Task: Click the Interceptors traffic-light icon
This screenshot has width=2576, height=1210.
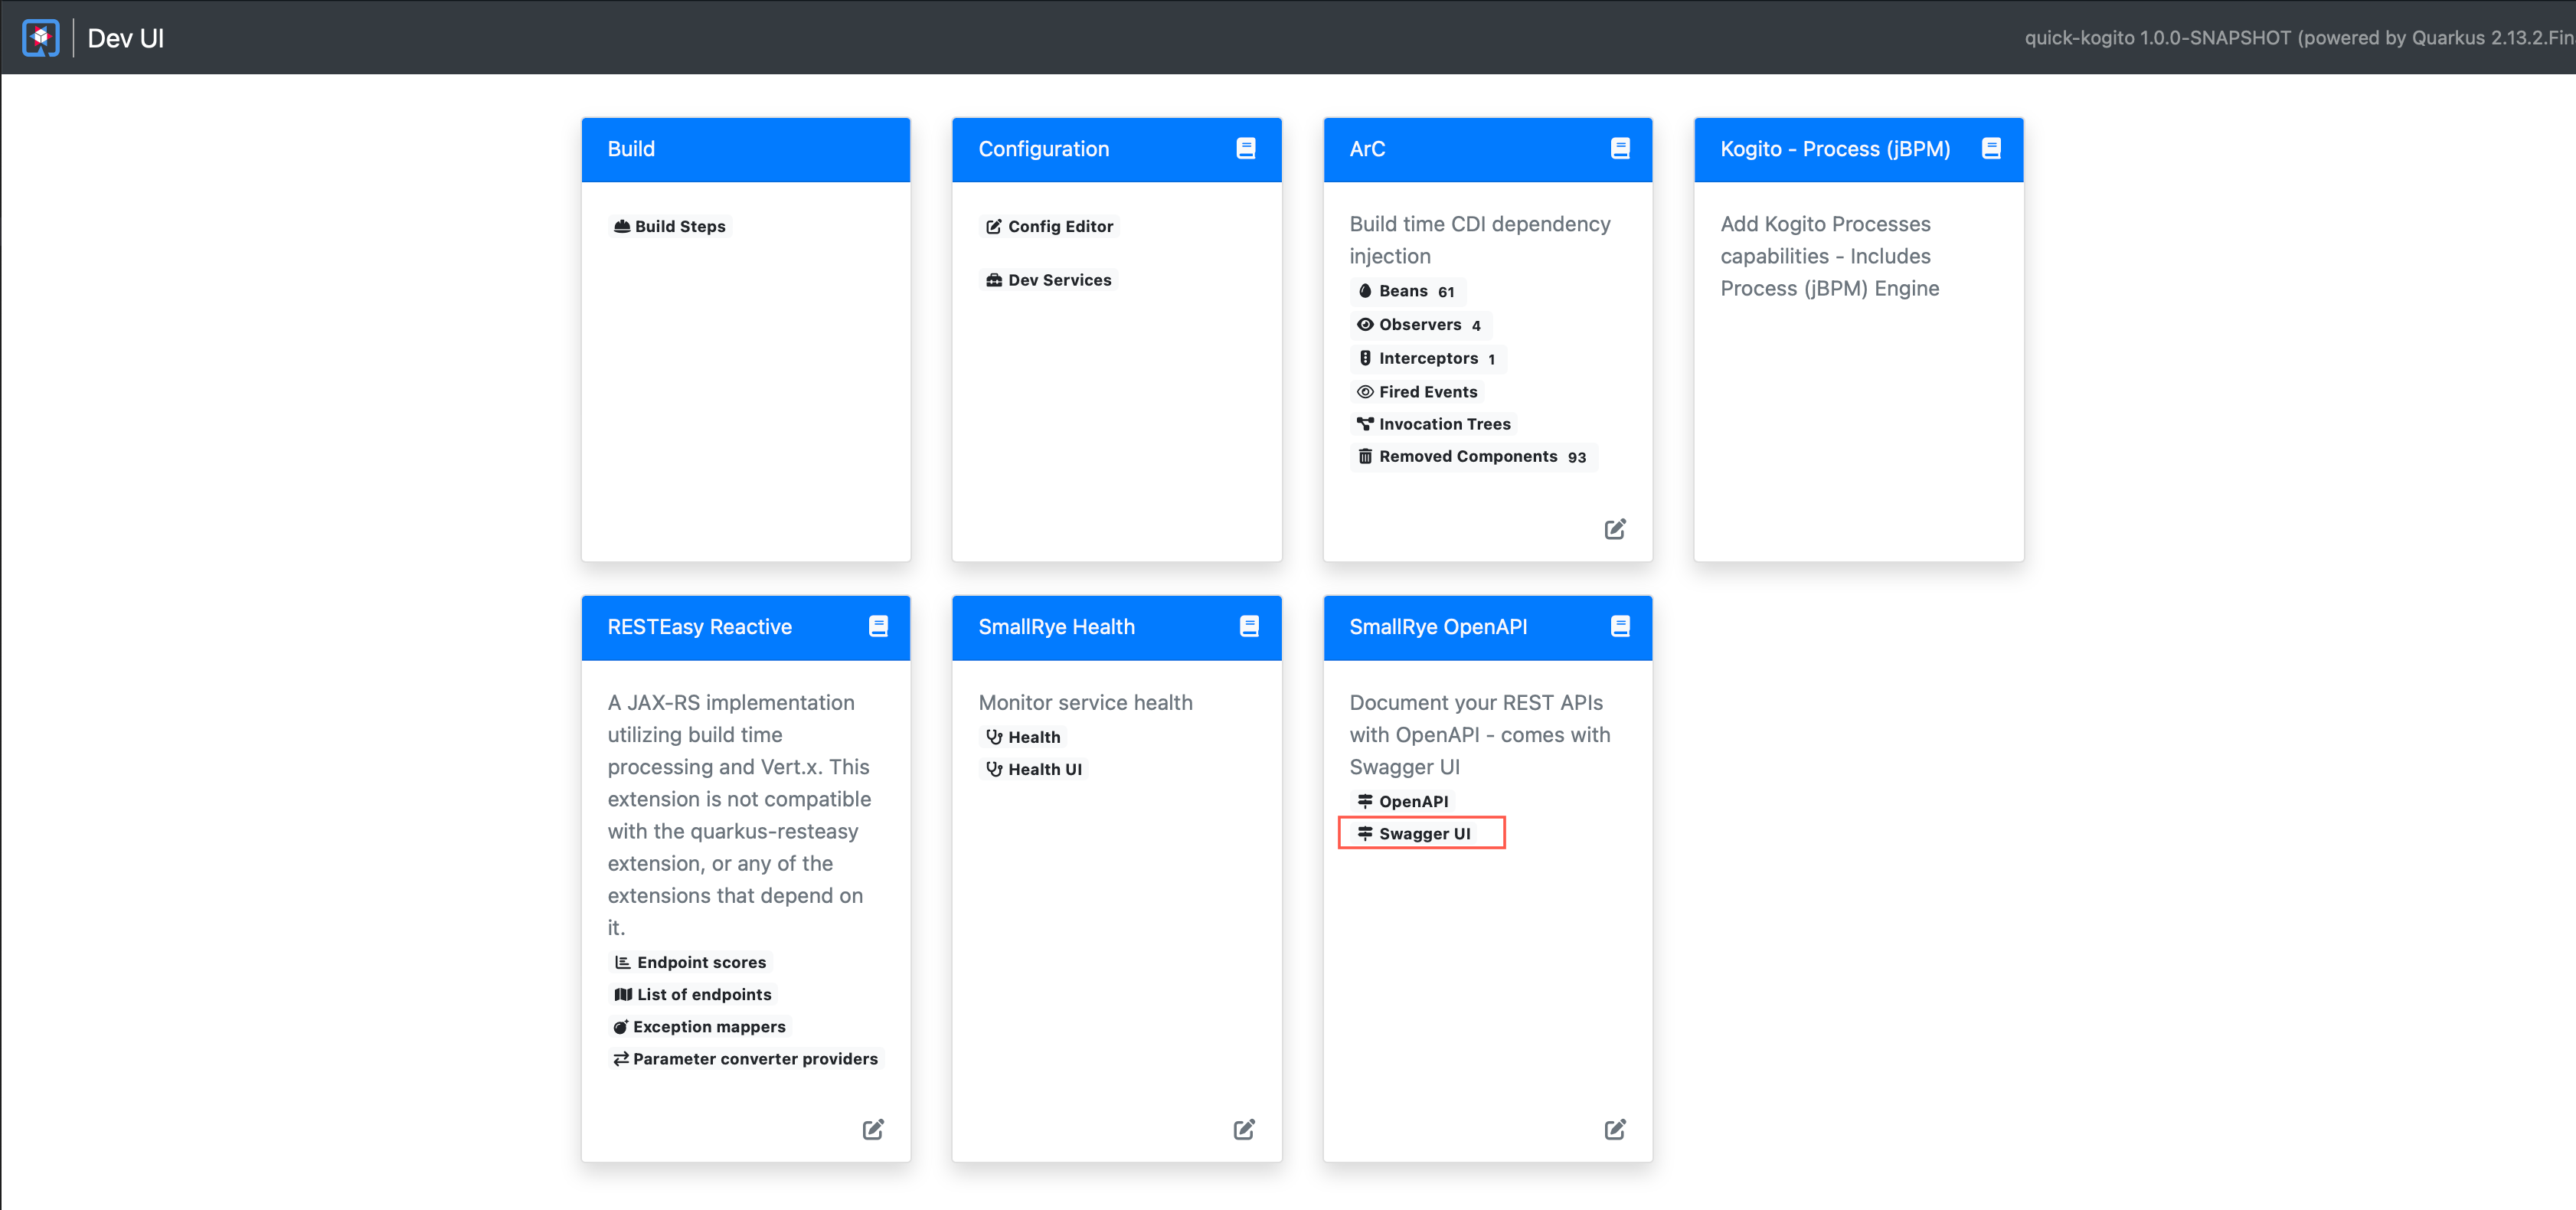Action: point(1365,358)
